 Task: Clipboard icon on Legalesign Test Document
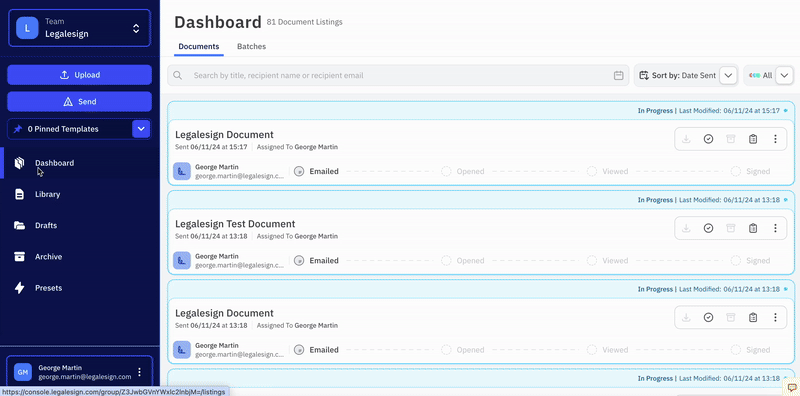pos(753,228)
